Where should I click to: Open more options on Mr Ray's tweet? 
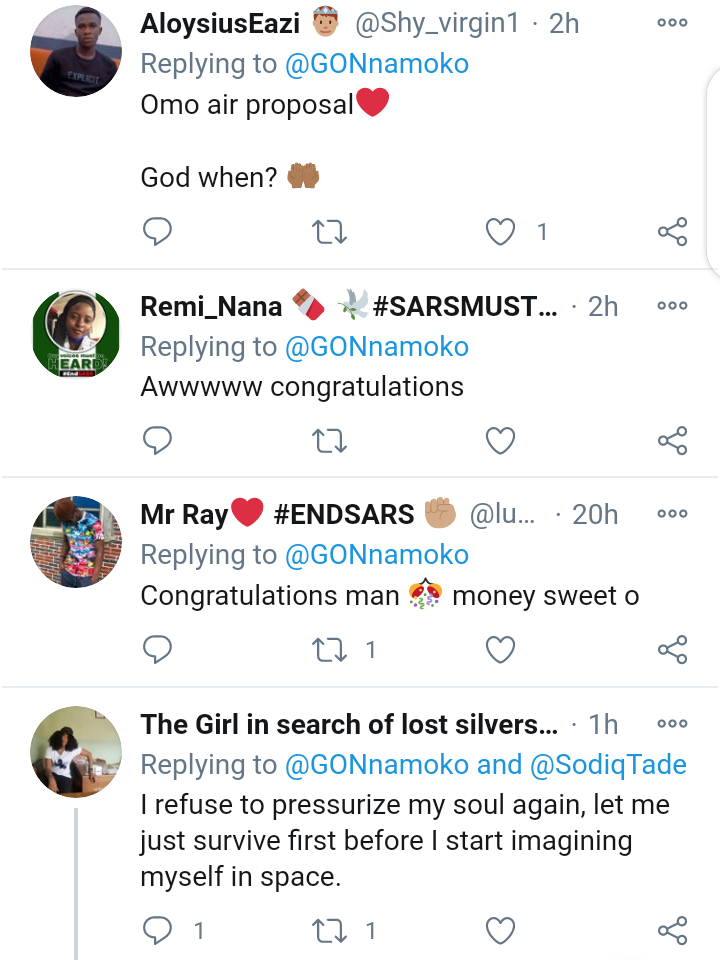pos(672,514)
